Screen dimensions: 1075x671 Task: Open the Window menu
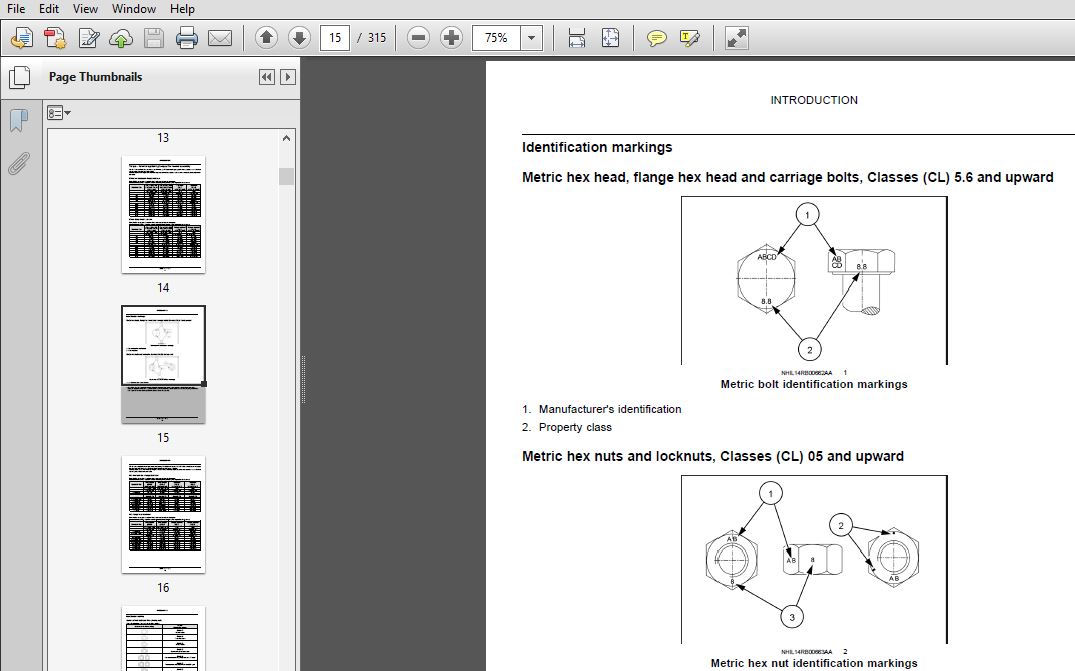pos(134,9)
